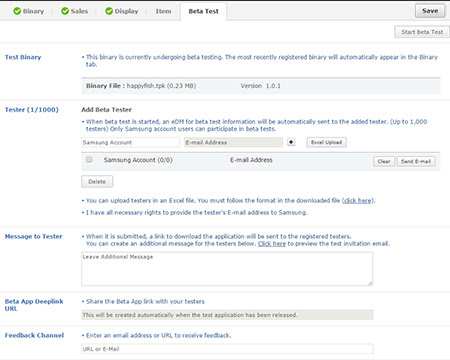450x360 pixels.
Task: Click the 'Feedback Channel' section label
Action: 34,335
